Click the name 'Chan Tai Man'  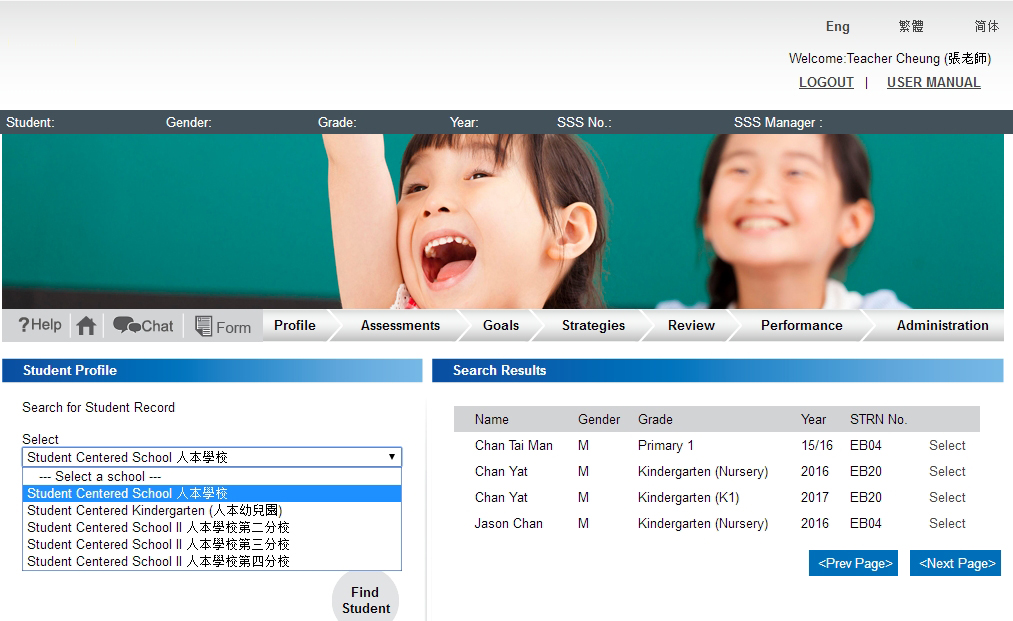[x=514, y=445]
